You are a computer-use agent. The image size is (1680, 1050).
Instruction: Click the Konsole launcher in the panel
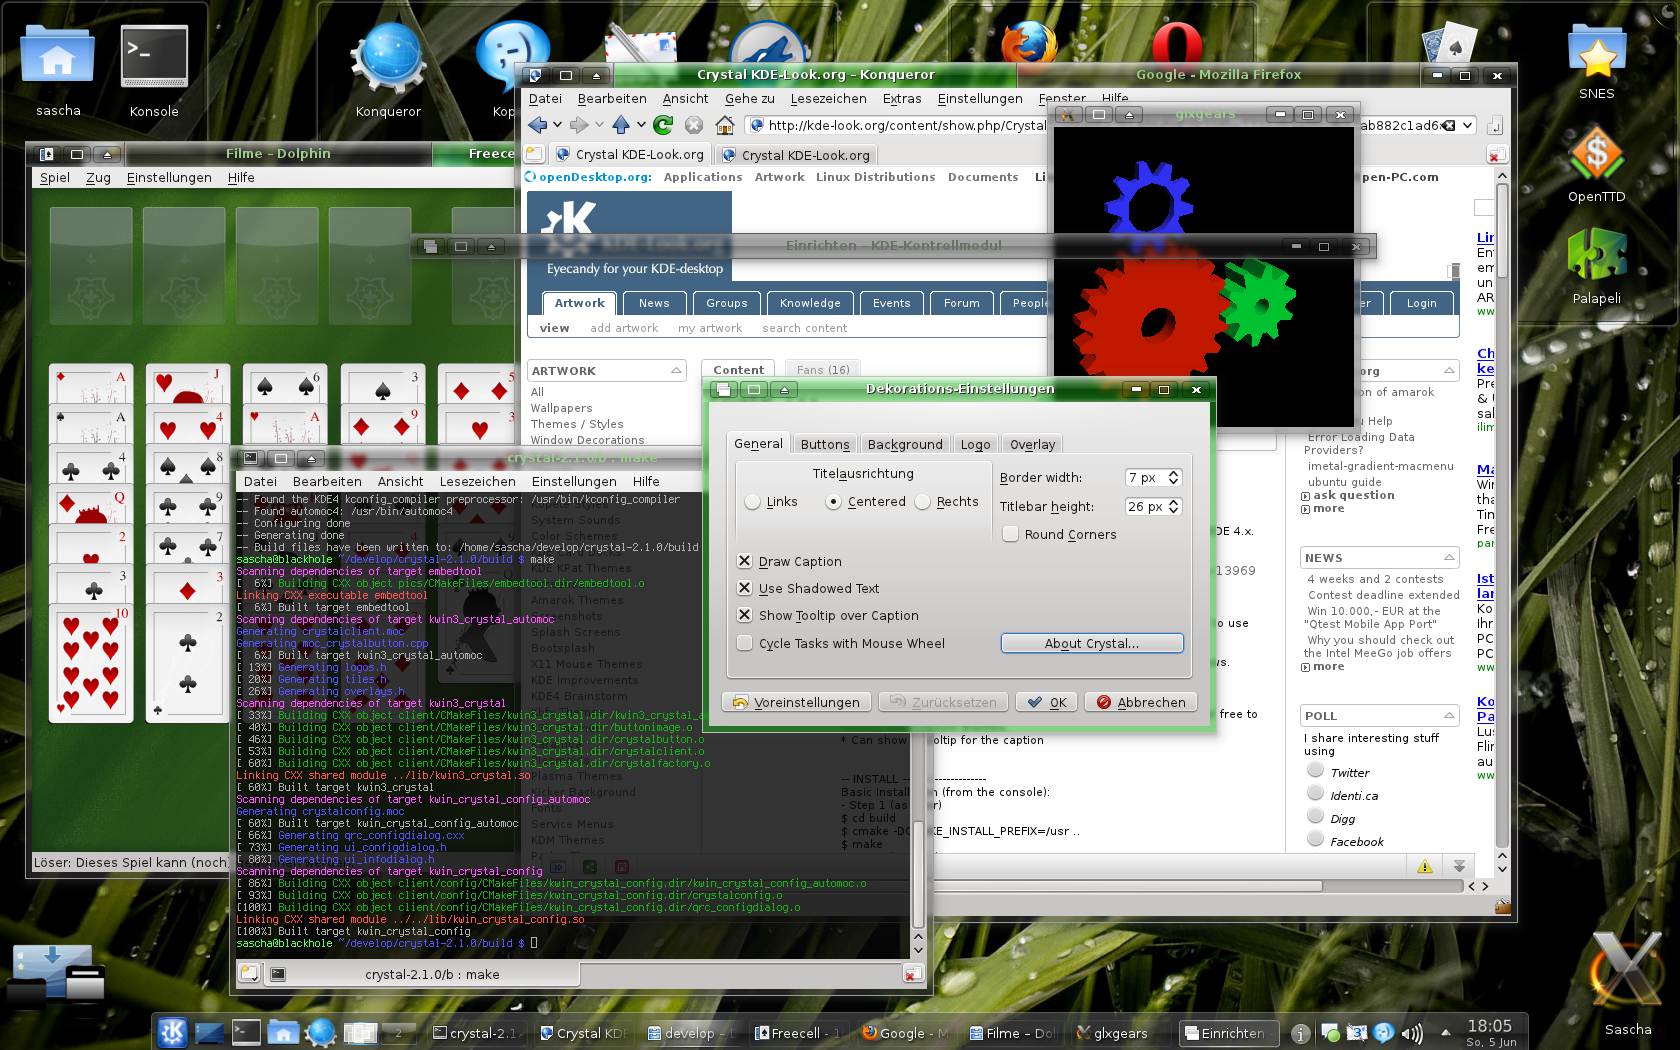coord(246,1032)
